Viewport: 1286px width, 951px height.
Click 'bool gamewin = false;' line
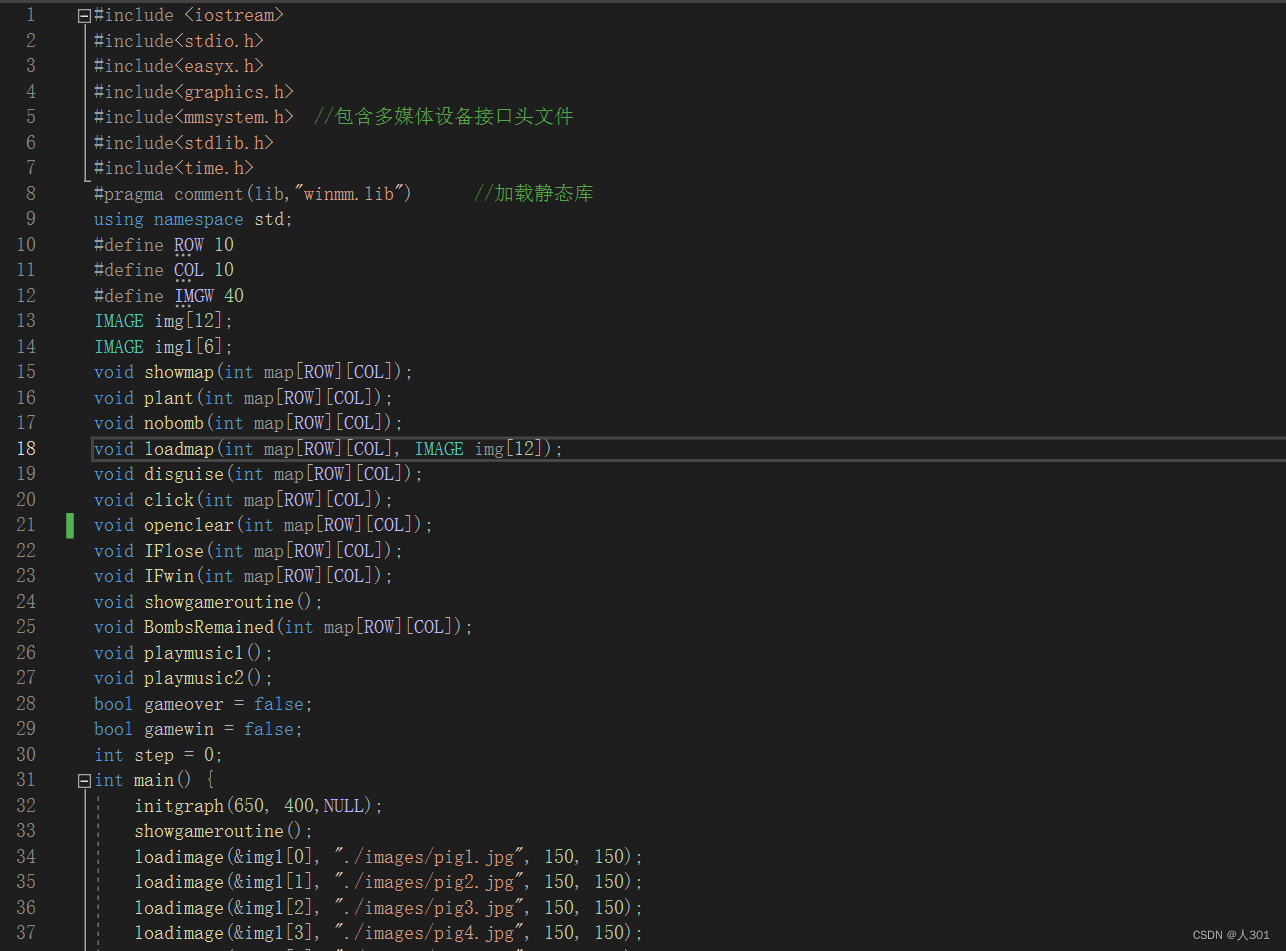[x=199, y=729]
